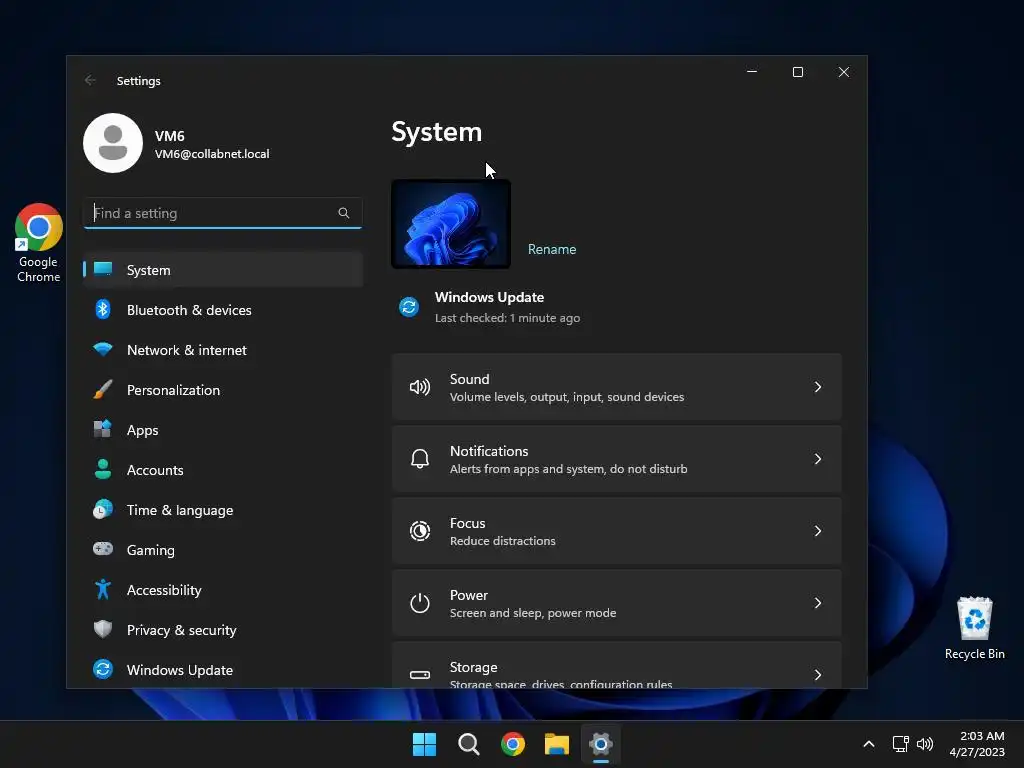Screen dimensions: 1024x768
Task: Click the Focus icon in System list
Action: click(419, 531)
